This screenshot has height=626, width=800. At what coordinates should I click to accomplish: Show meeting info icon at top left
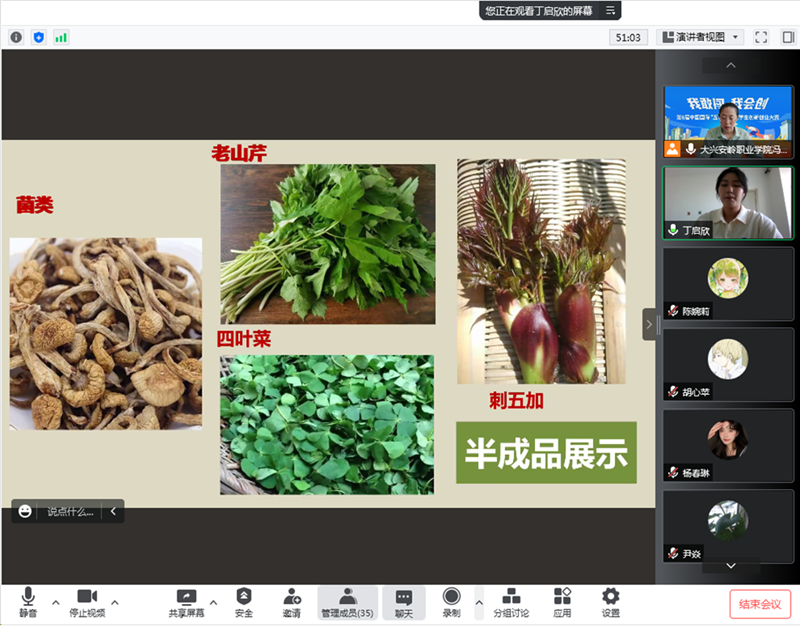(x=16, y=37)
